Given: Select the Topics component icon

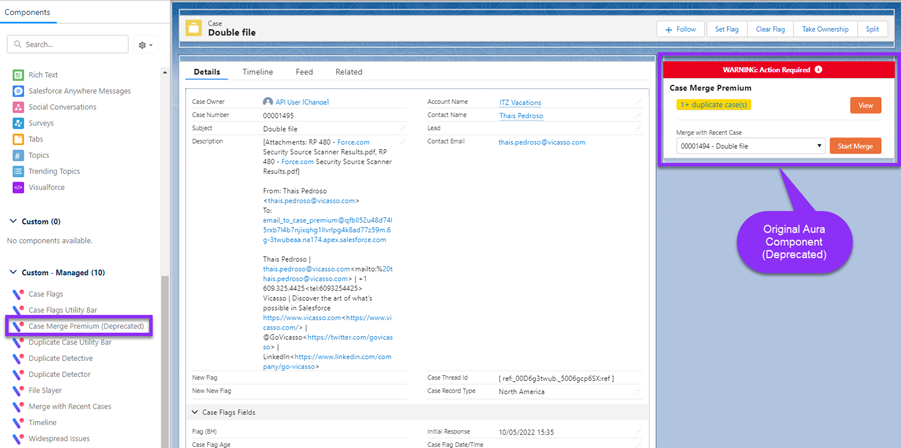Looking at the screenshot, I should point(18,155).
